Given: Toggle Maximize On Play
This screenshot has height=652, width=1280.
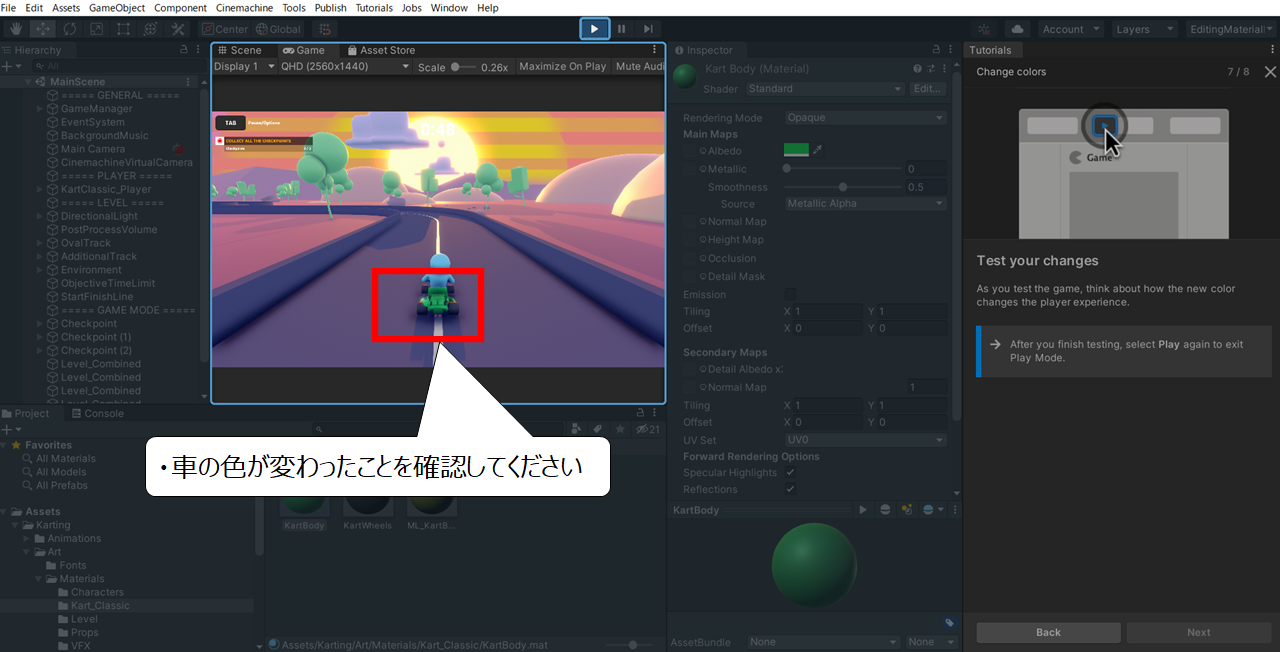Looking at the screenshot, I should (562, 67).
